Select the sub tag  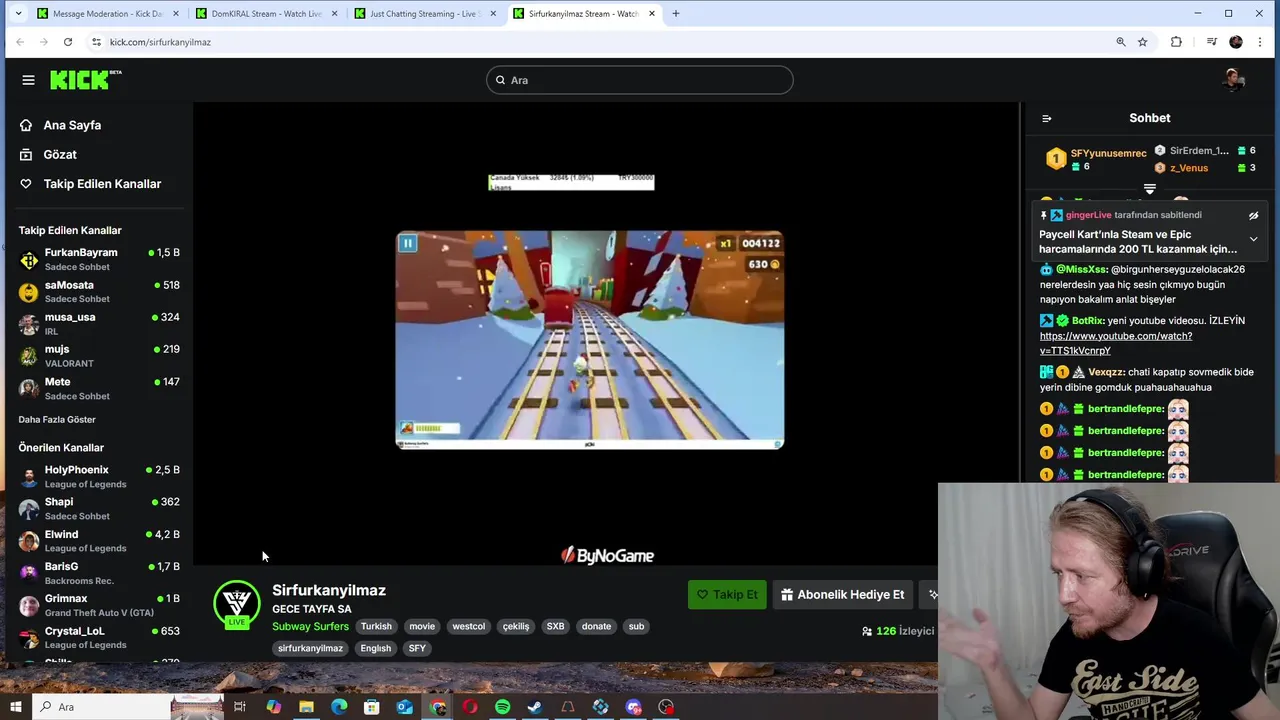[x=636, y=626]
